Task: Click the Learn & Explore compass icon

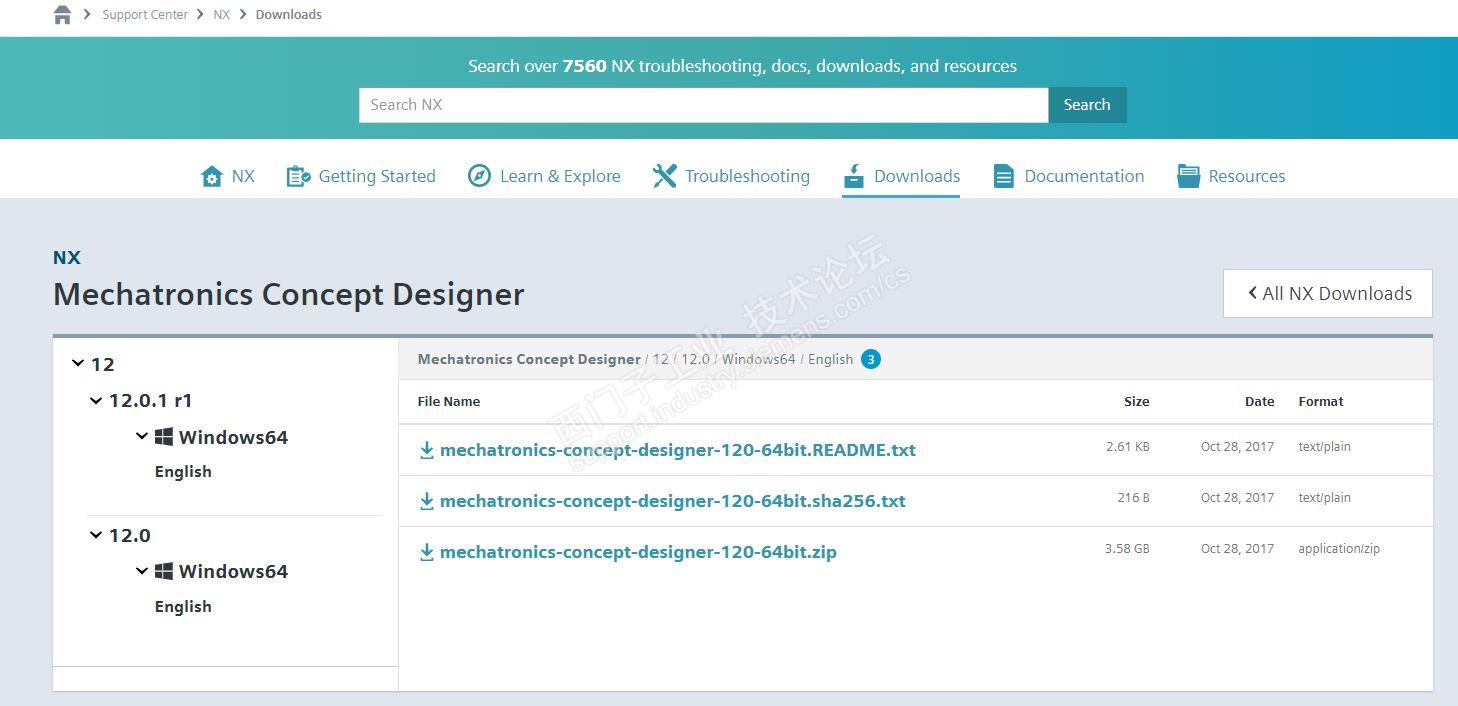Action: click(x=480, y=176)
